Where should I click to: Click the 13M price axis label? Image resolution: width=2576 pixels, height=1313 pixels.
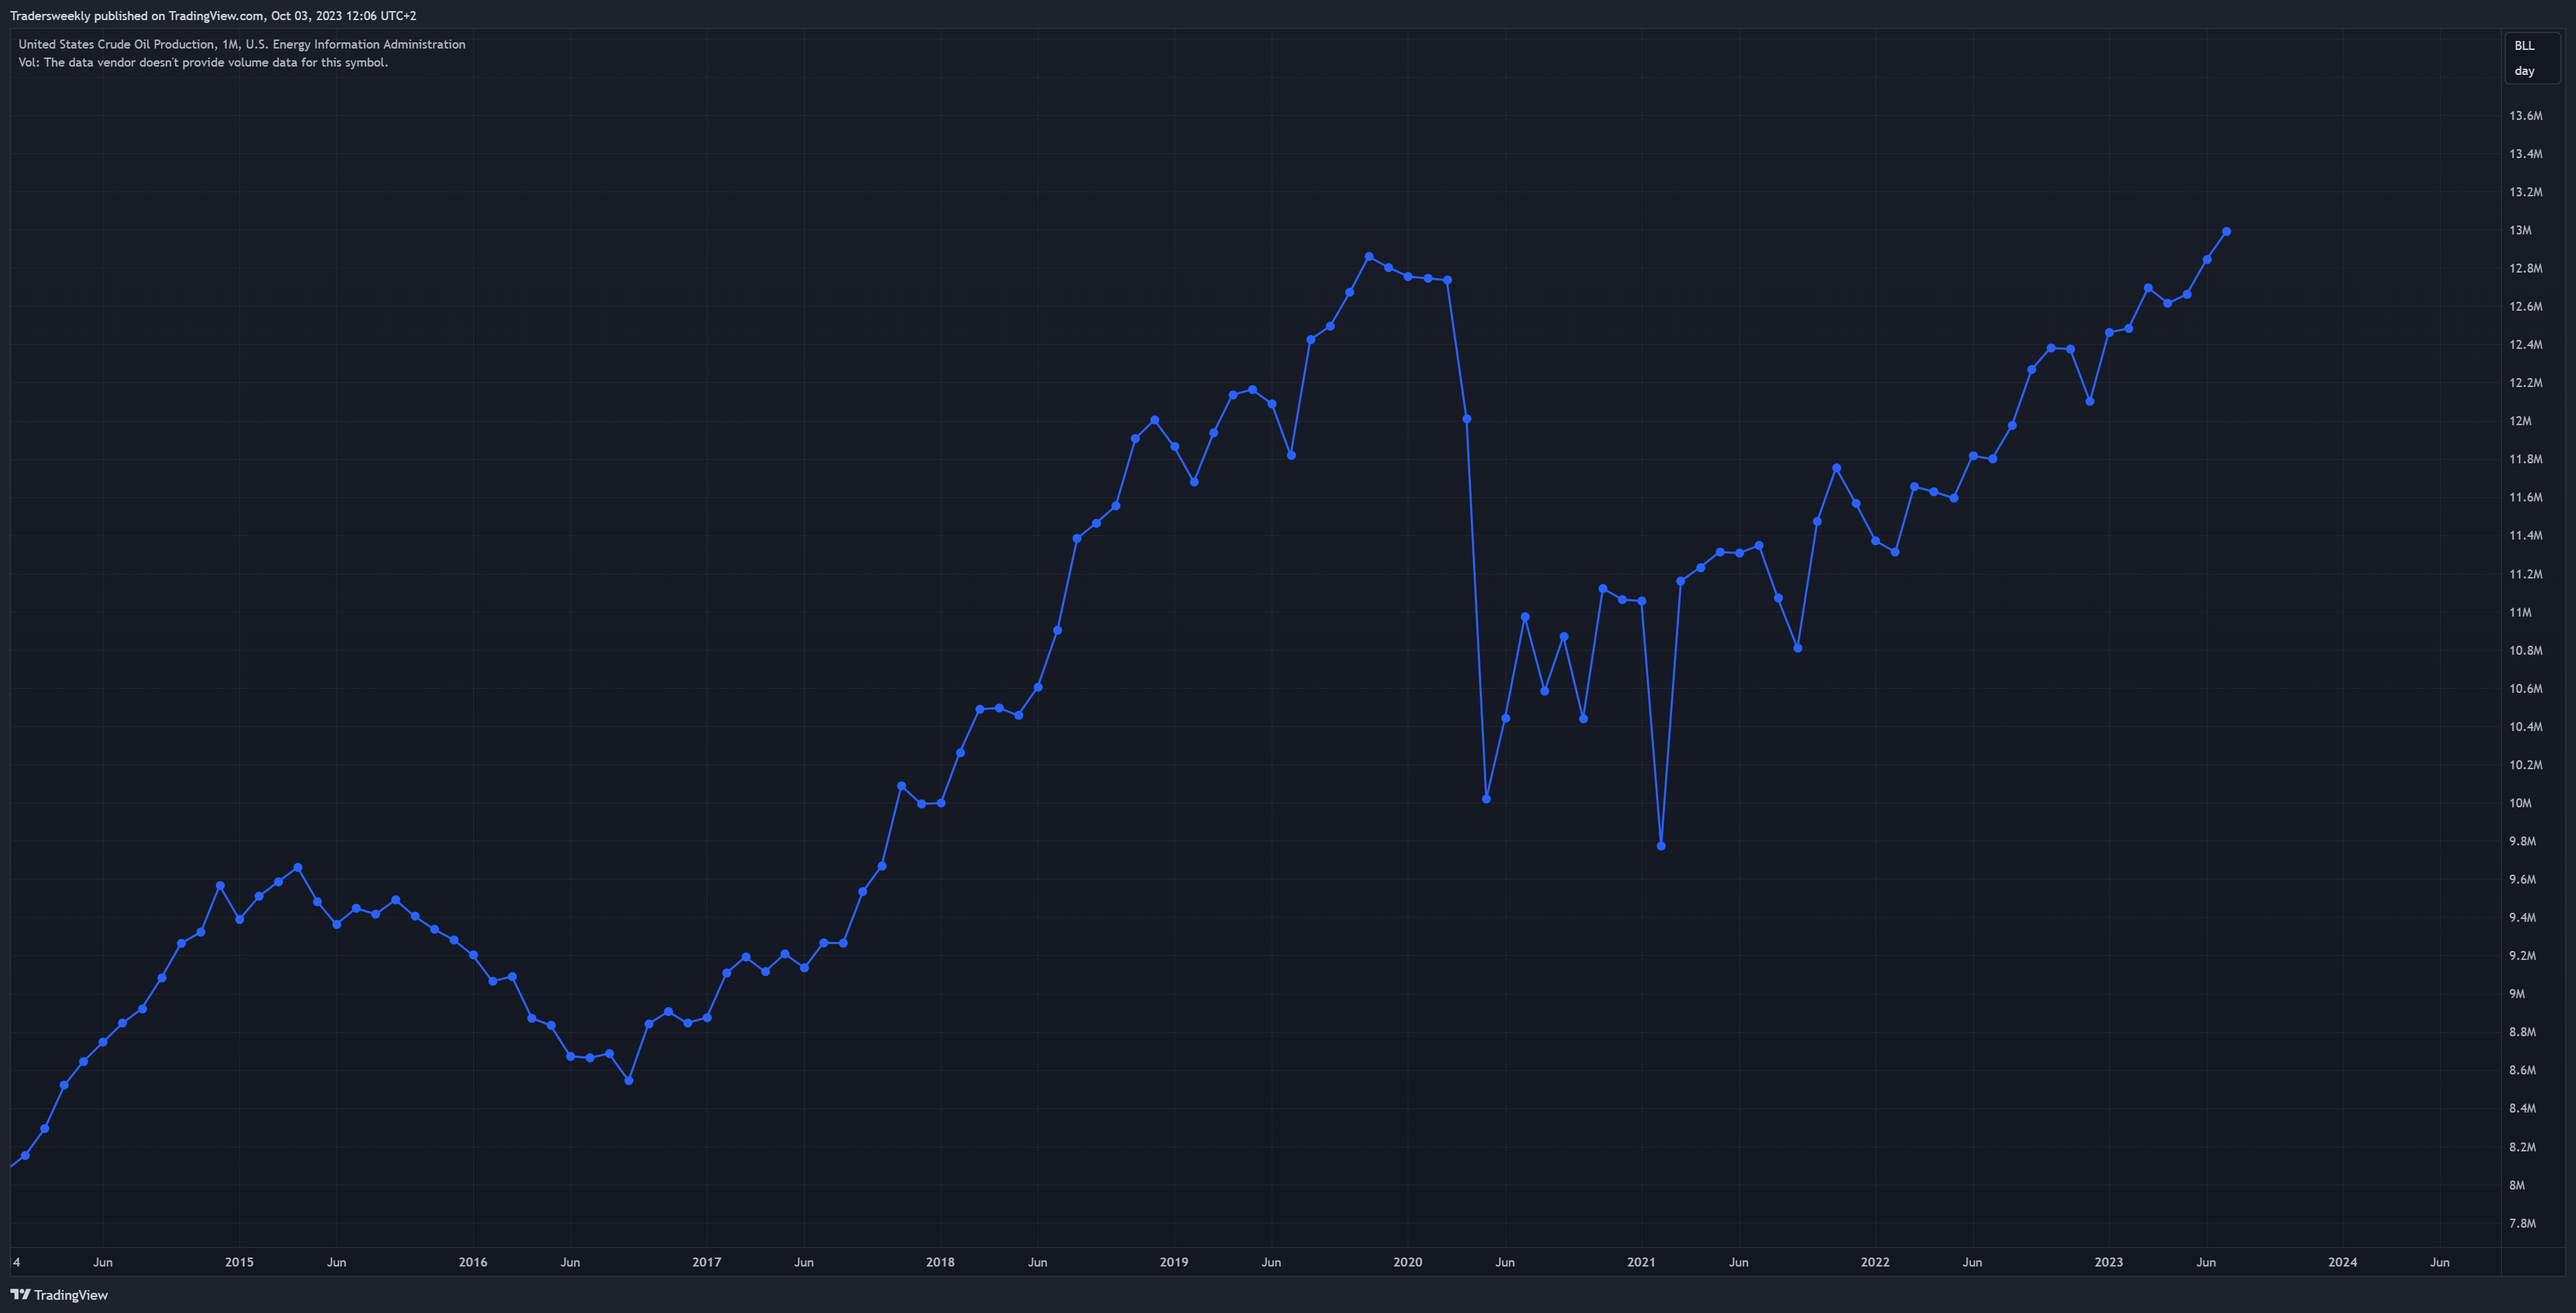pos(2520,230)
